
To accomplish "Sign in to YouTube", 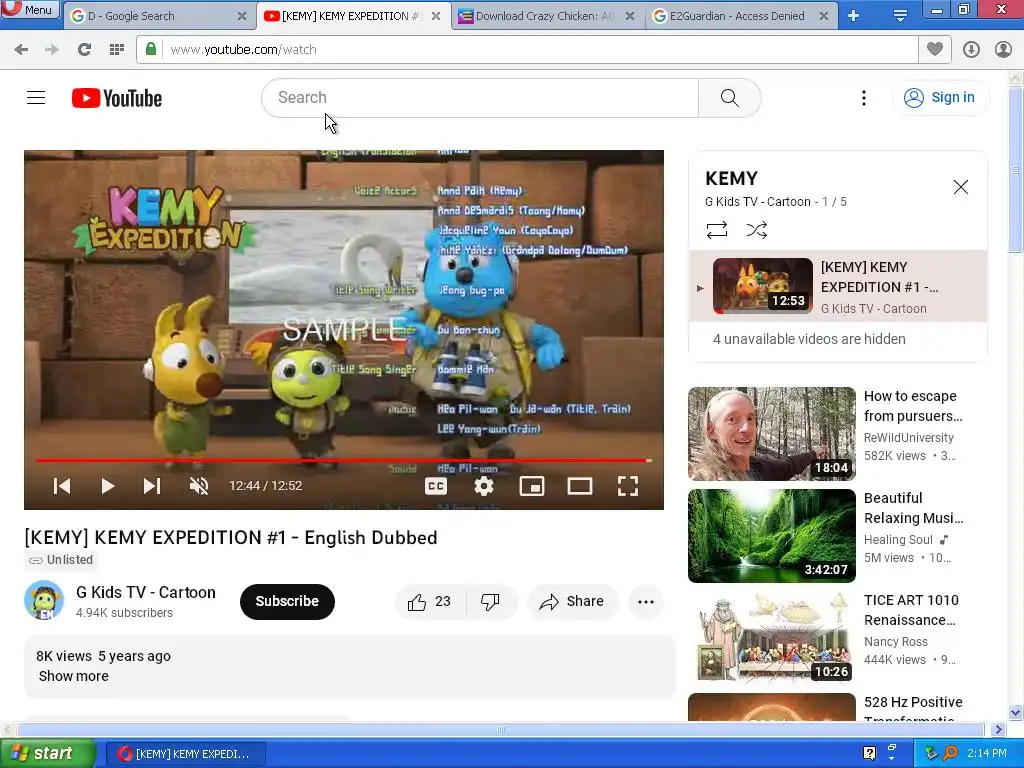I will [940, 98].
